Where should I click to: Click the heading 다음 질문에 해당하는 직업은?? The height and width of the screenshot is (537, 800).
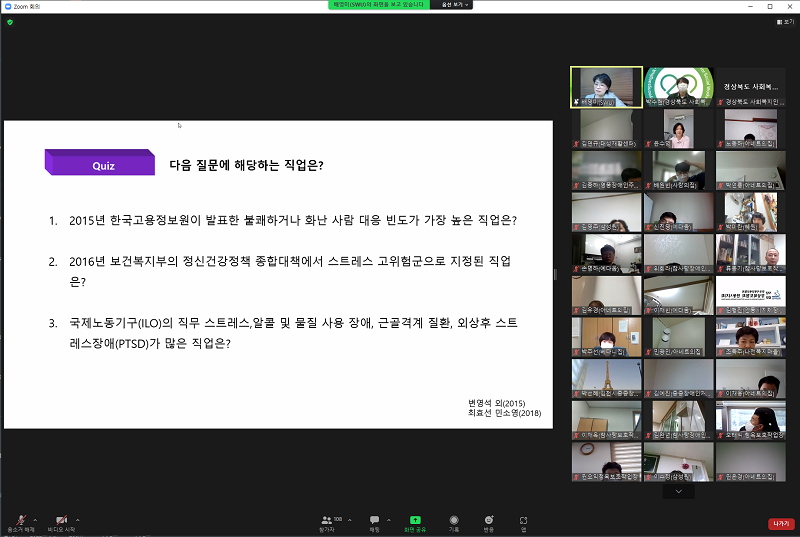click(246, 165)
